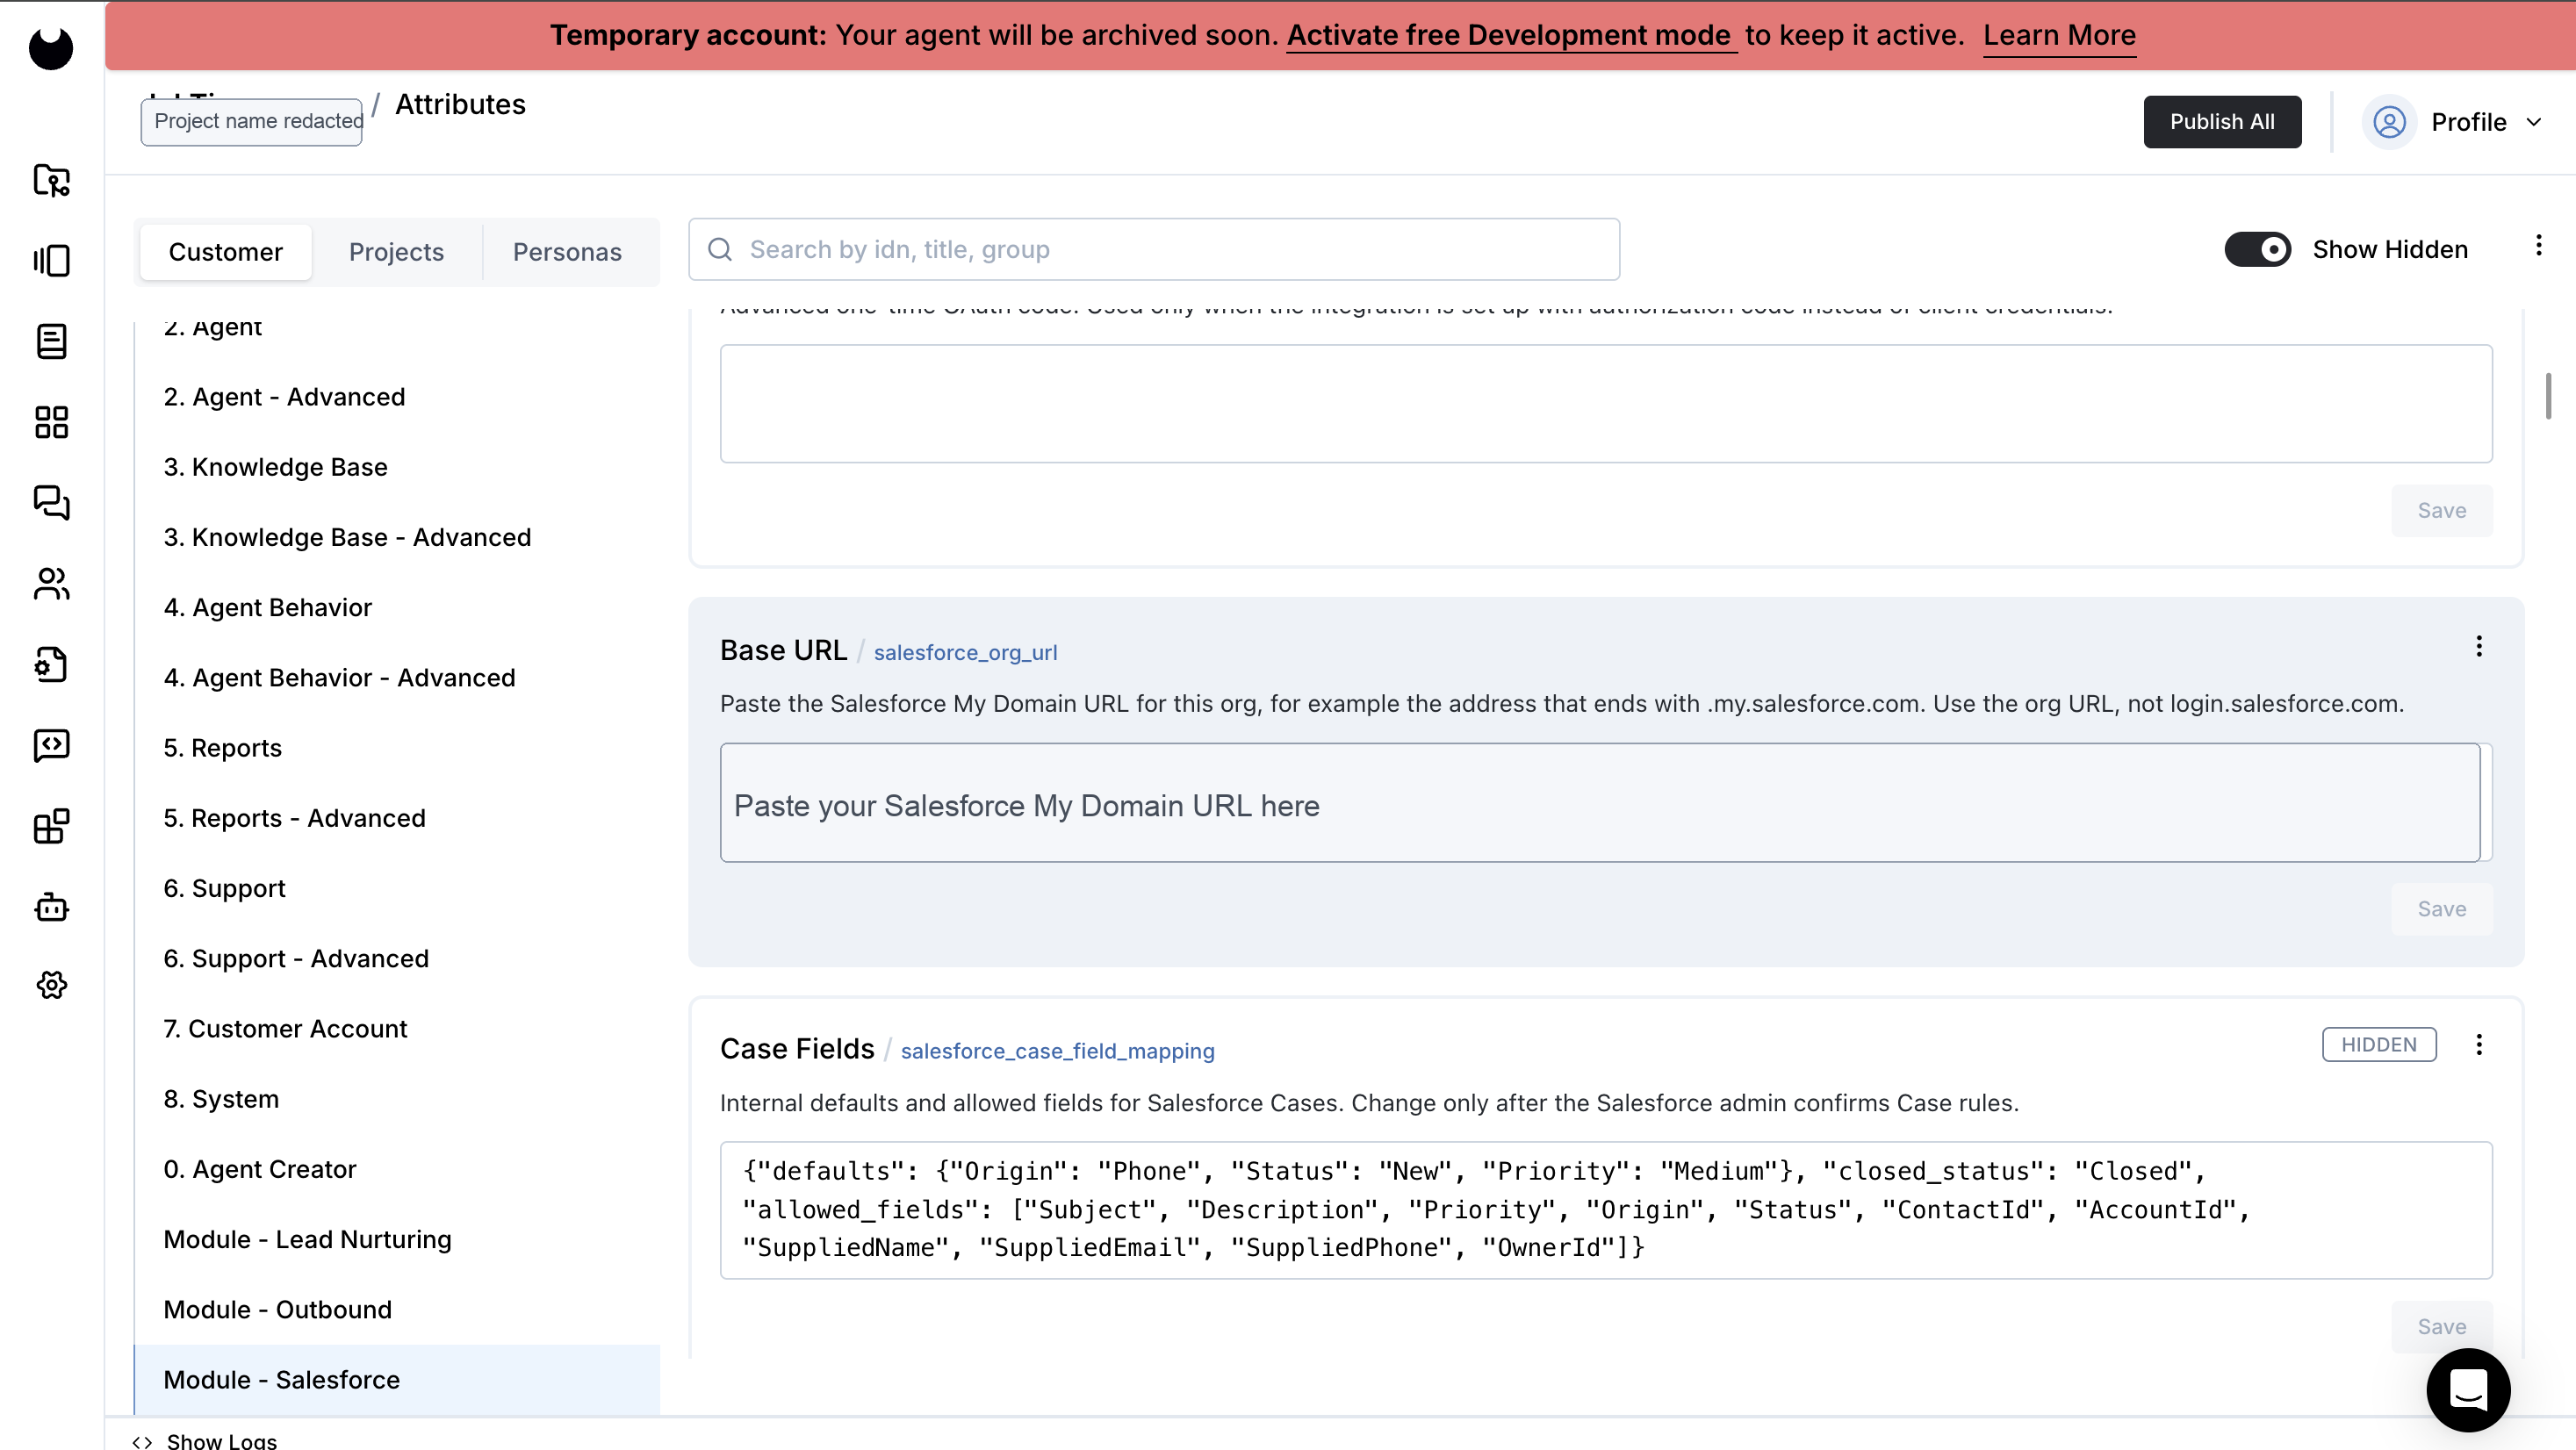2576x1450 pixels.
Task: Click Save under the OAuth code text area
Action: pyautogui.click(x=2441, y=510)
